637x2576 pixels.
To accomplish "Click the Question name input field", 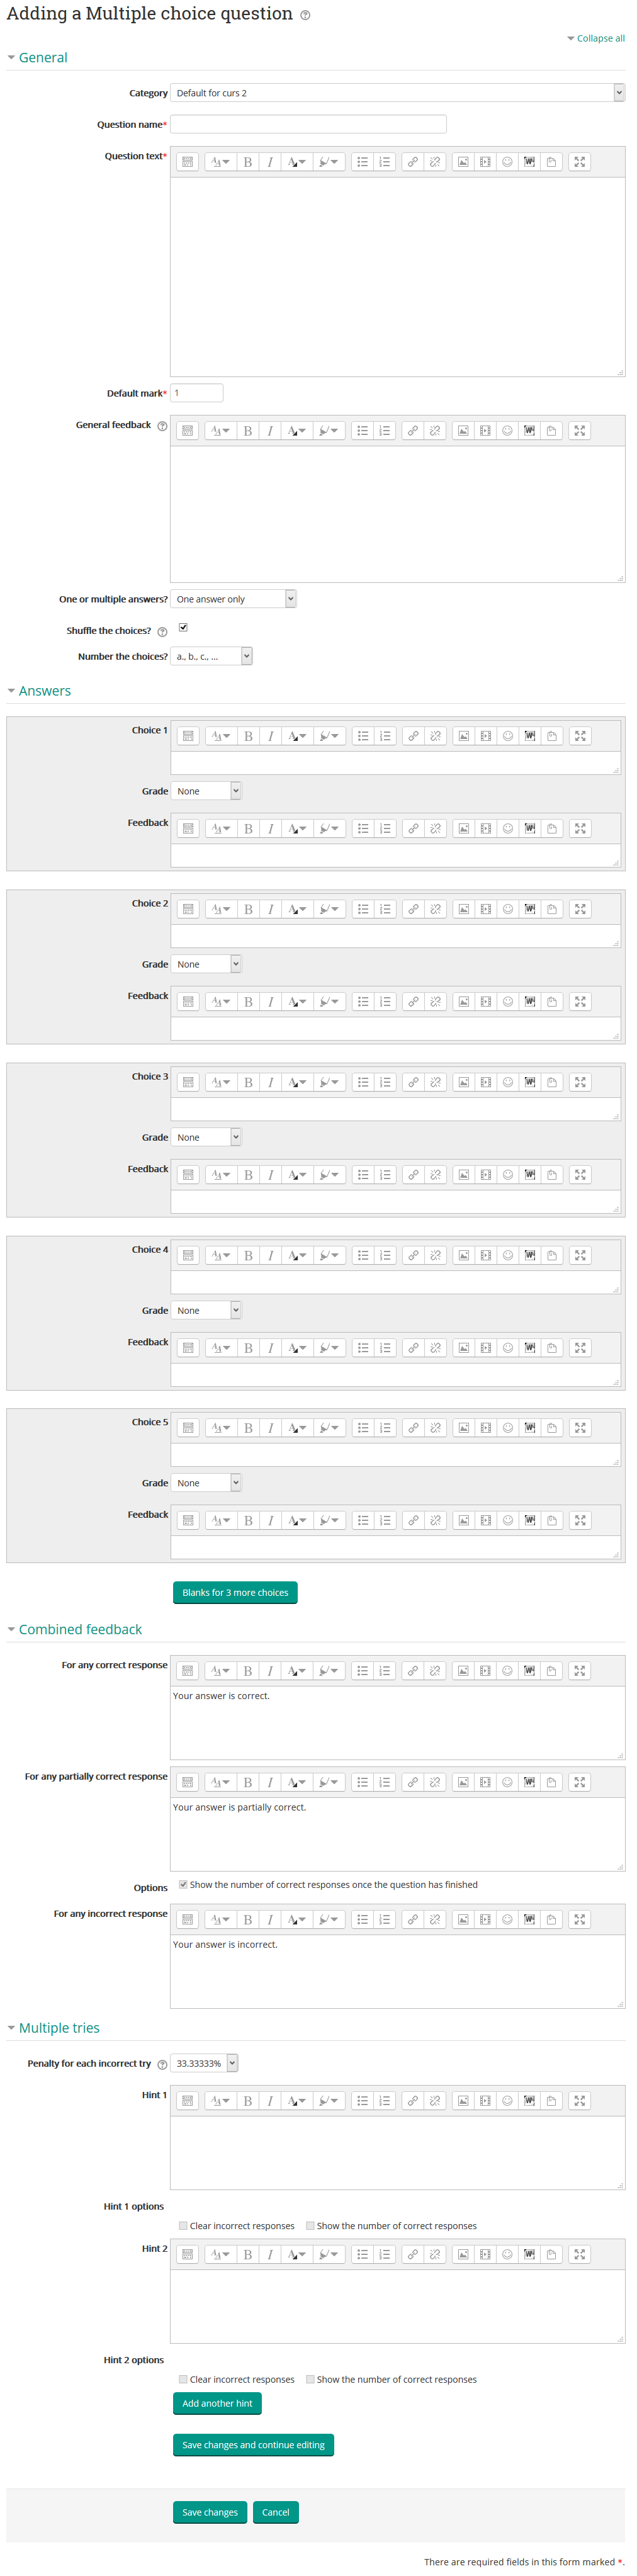I will pos(309,124).
